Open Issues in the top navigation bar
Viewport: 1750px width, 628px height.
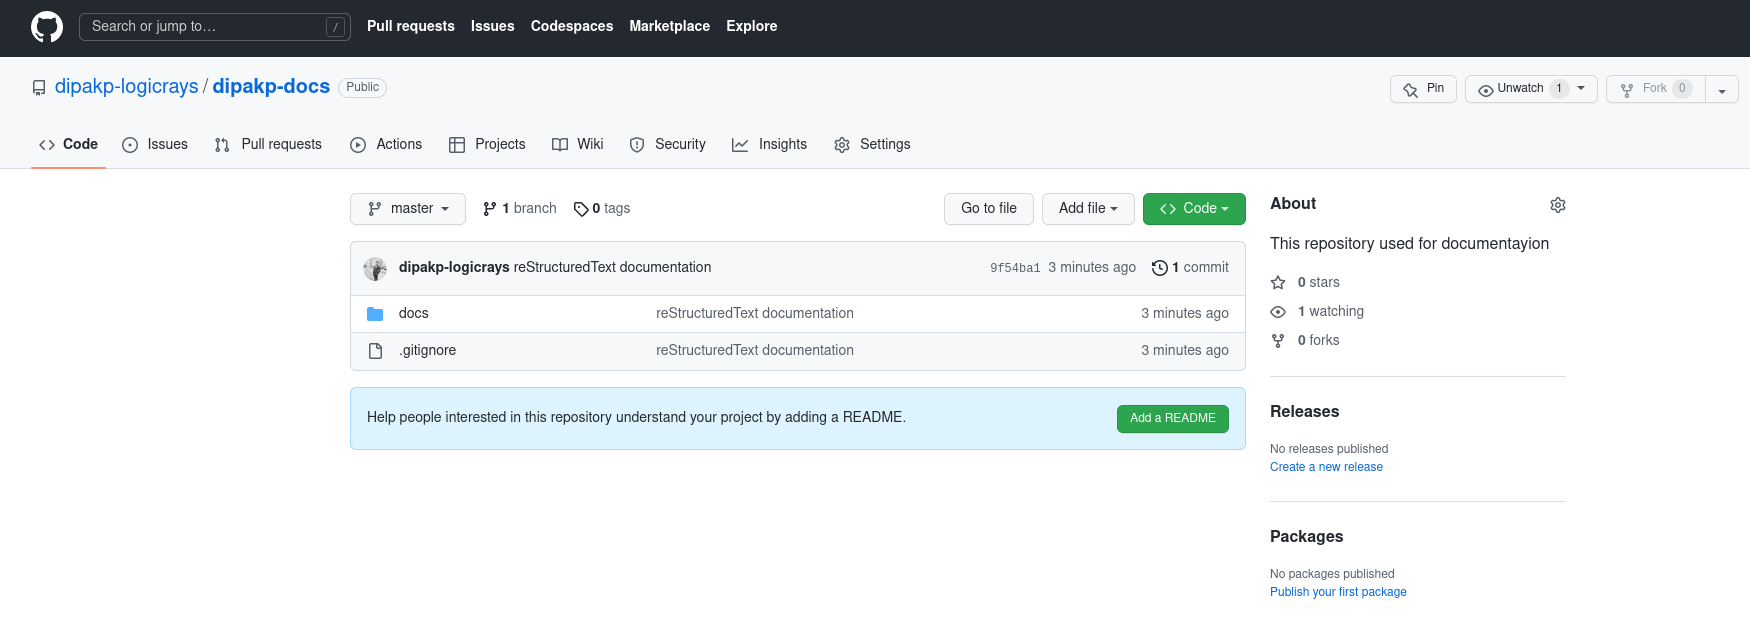[493, 27]
